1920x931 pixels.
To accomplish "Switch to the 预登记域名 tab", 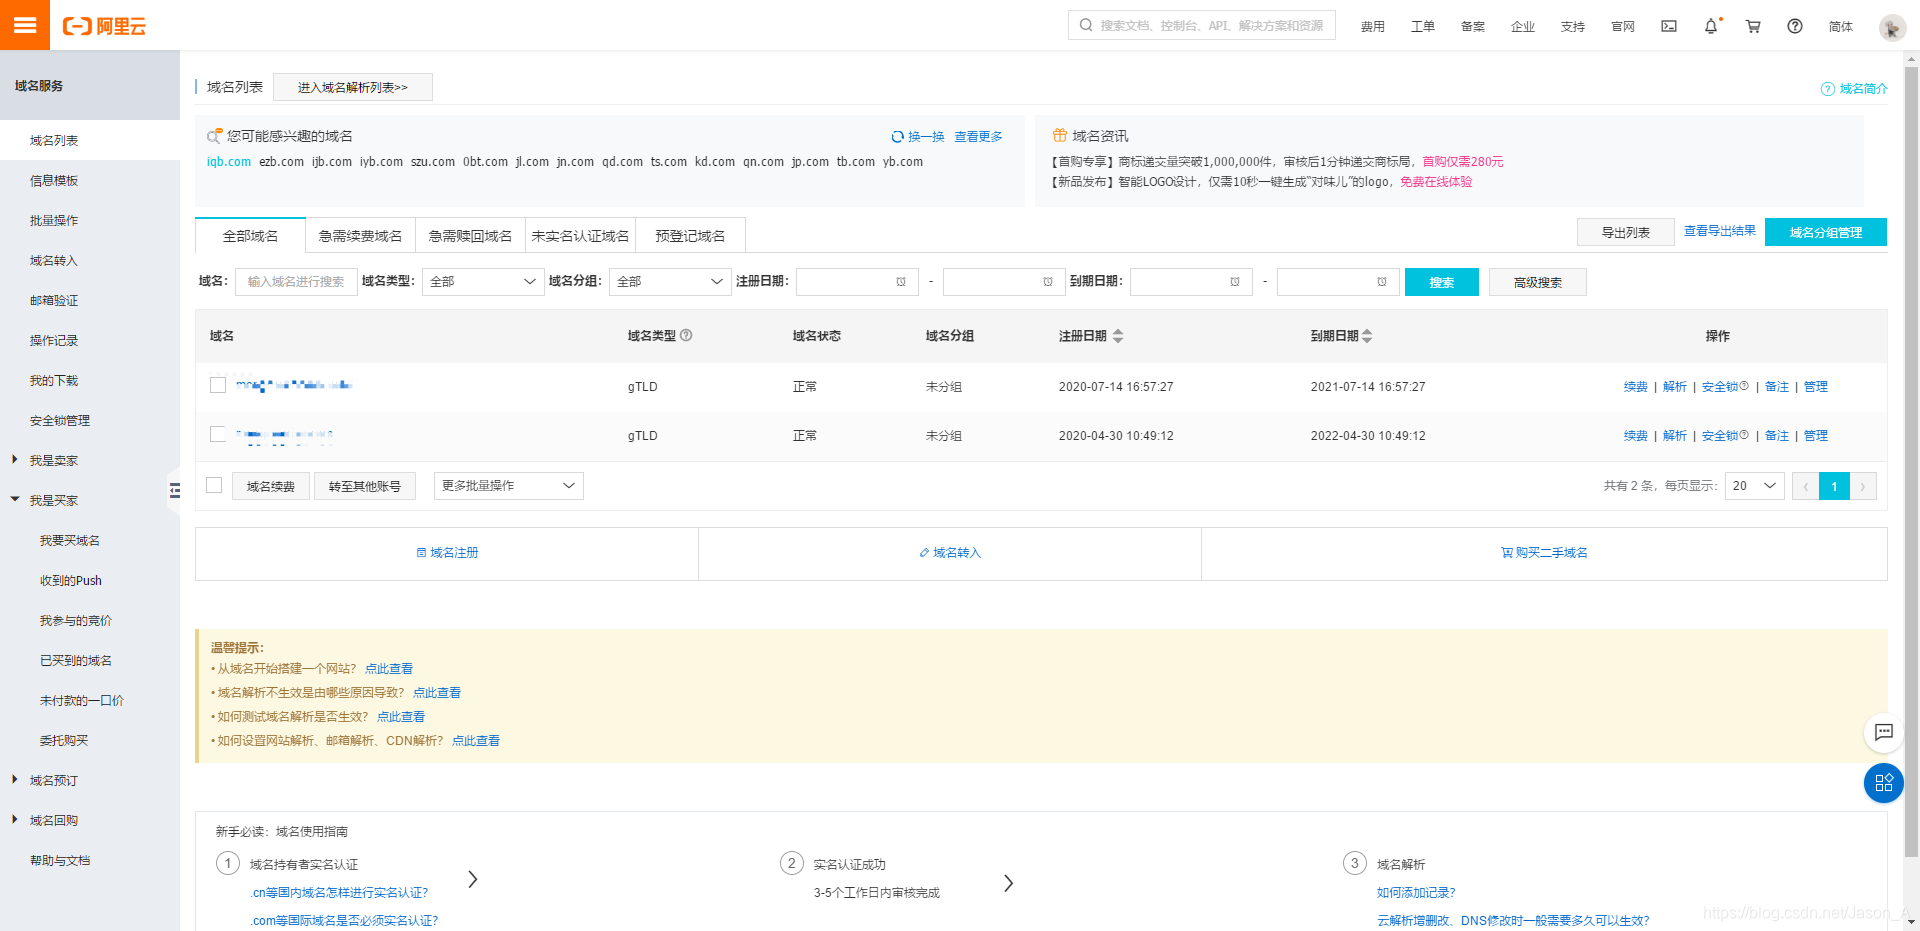I will (690, 236).
